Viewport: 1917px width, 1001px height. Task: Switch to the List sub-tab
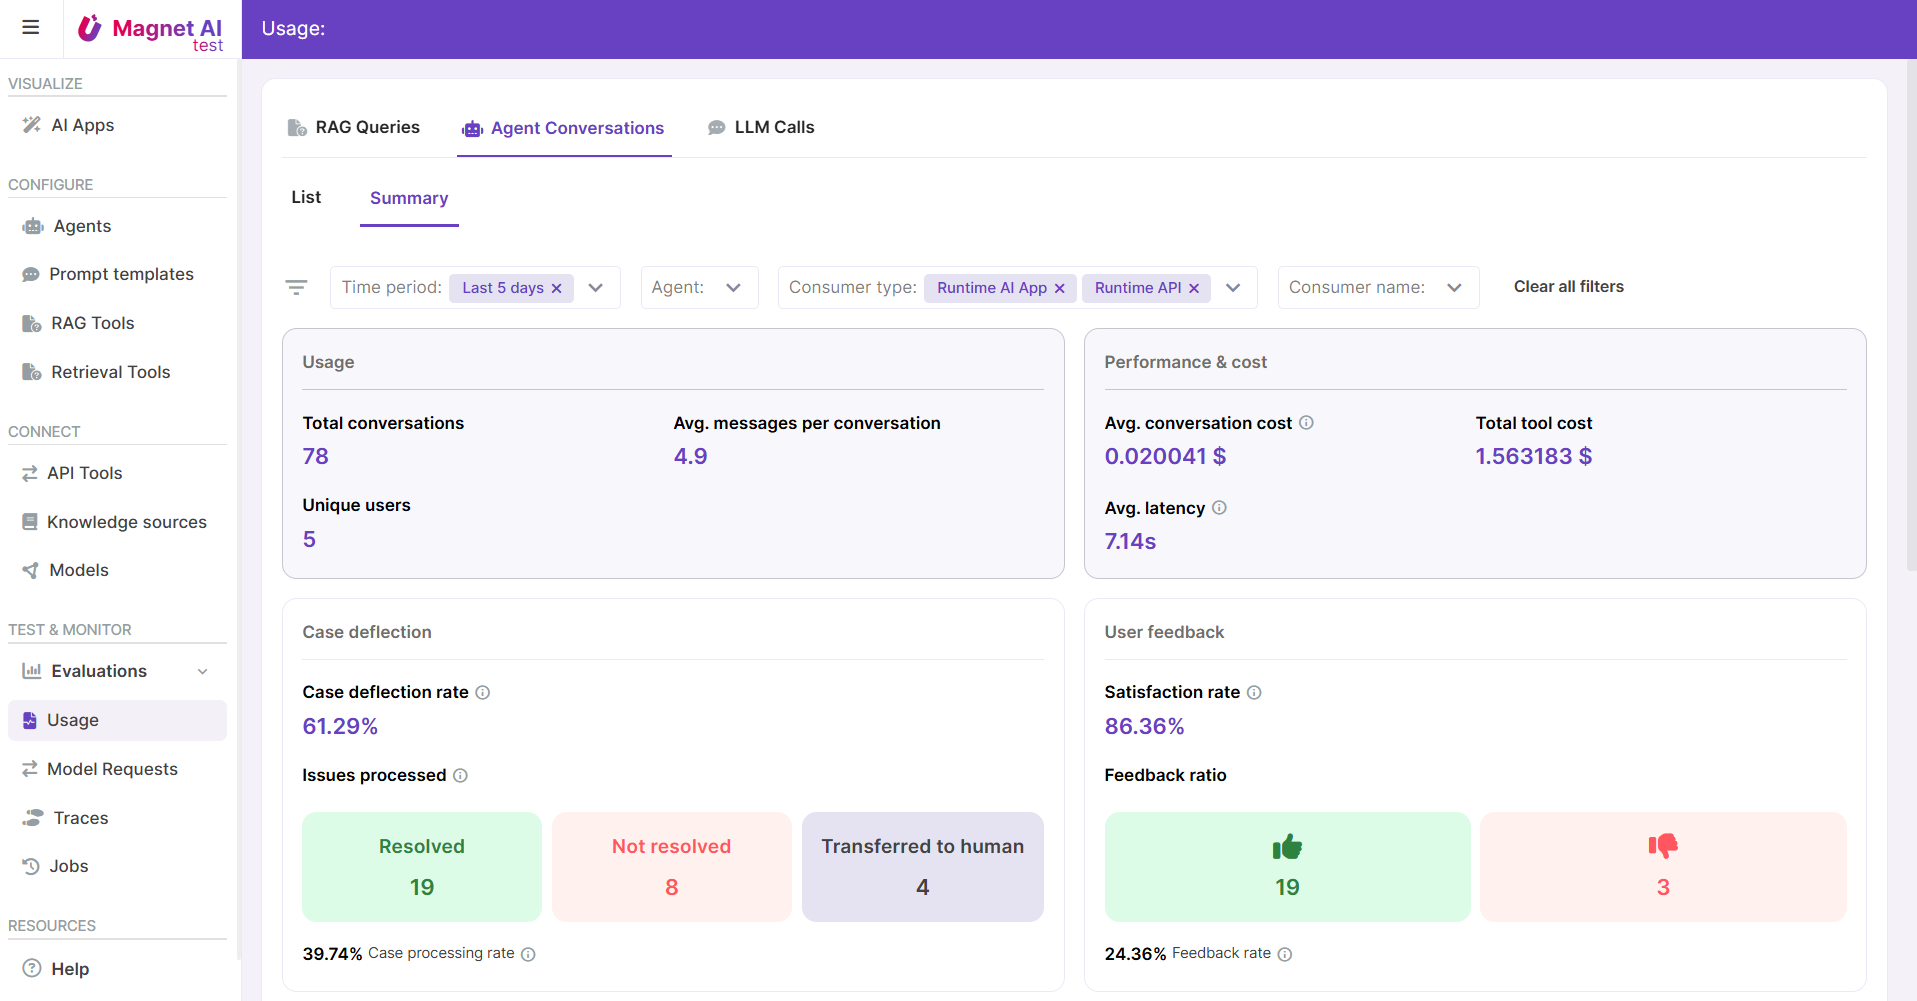306,197
